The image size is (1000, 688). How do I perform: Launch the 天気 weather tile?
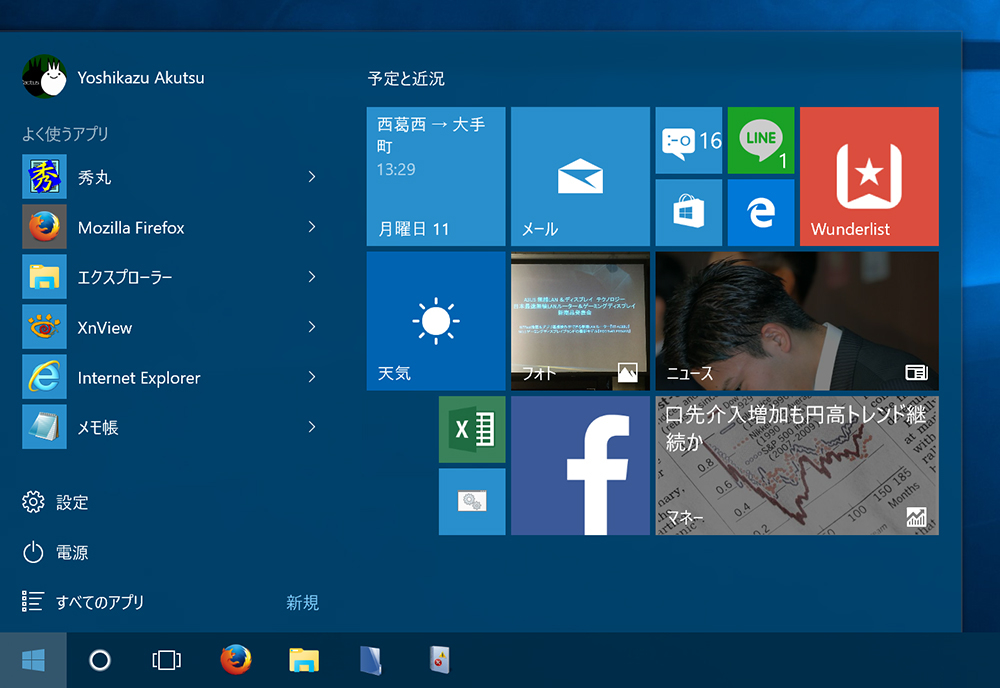(436, 320)
